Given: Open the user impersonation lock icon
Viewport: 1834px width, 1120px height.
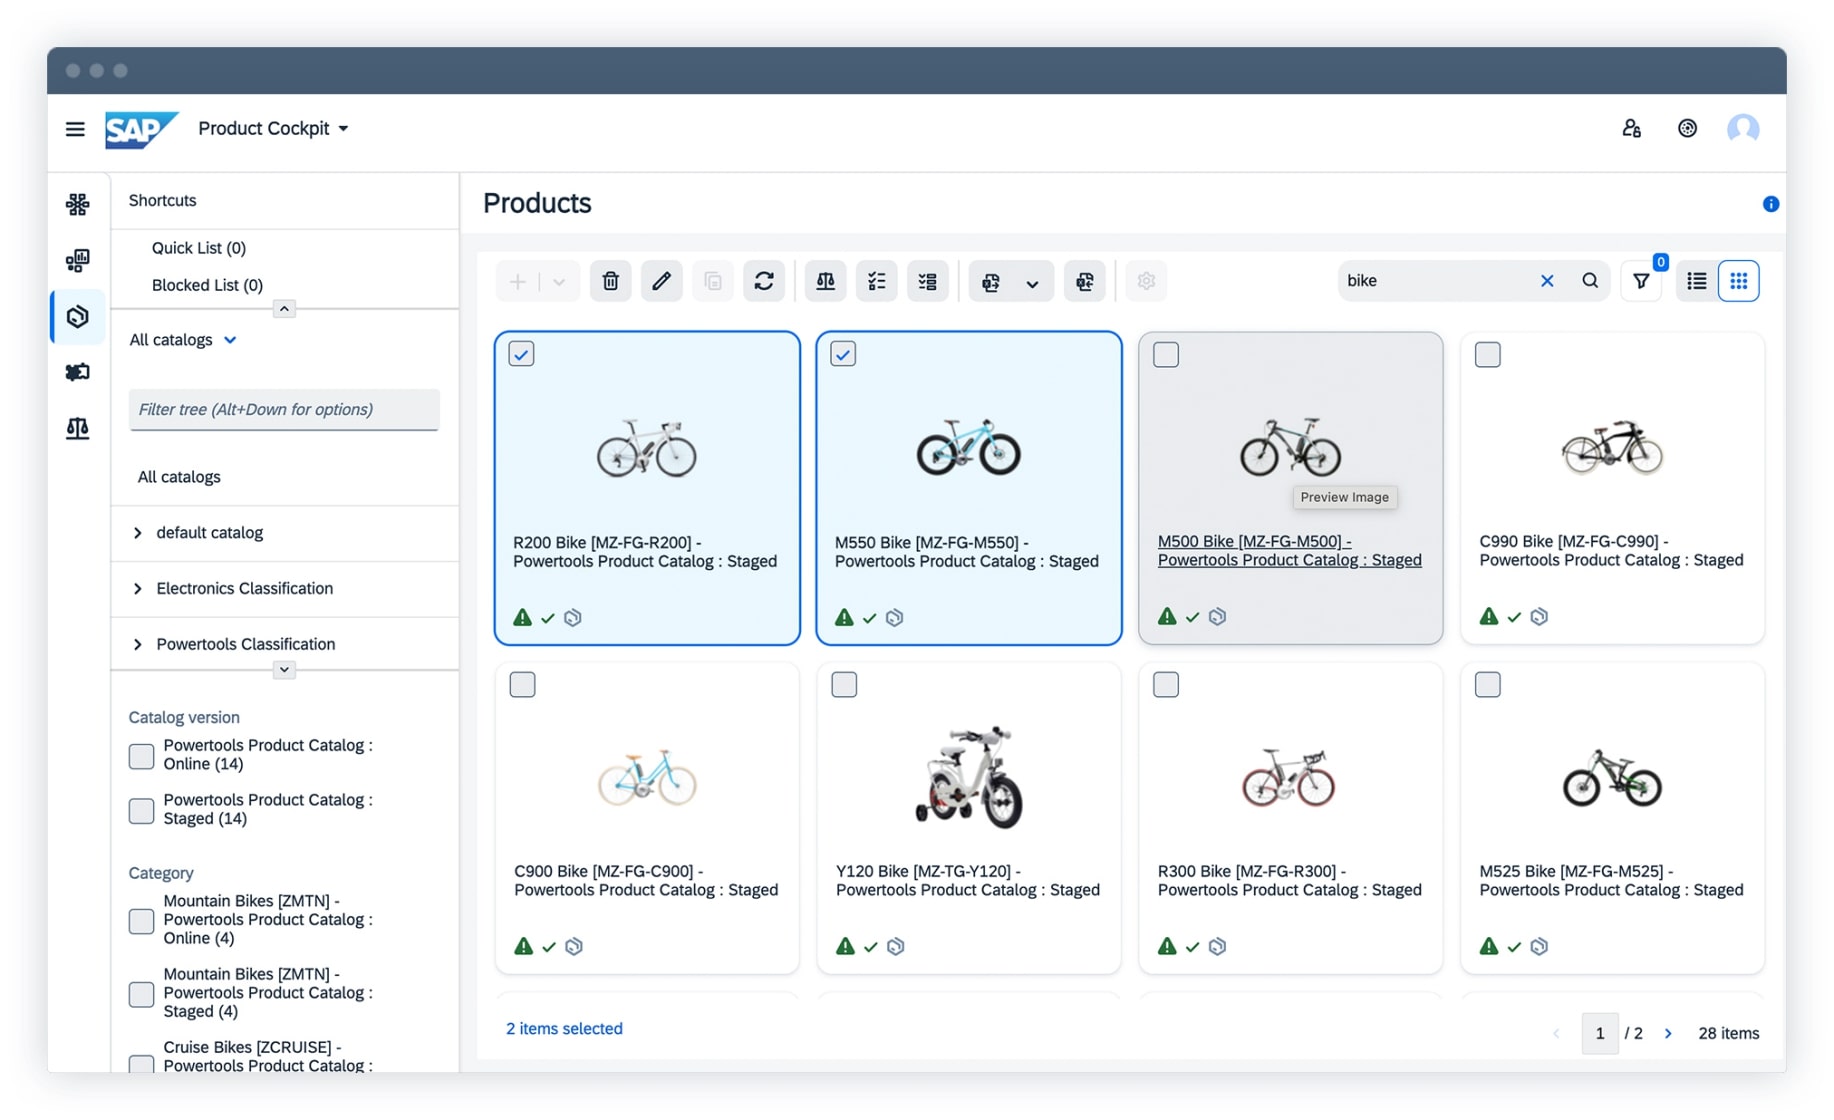Looking at the screenshot, I should (x=1631, y=128).
